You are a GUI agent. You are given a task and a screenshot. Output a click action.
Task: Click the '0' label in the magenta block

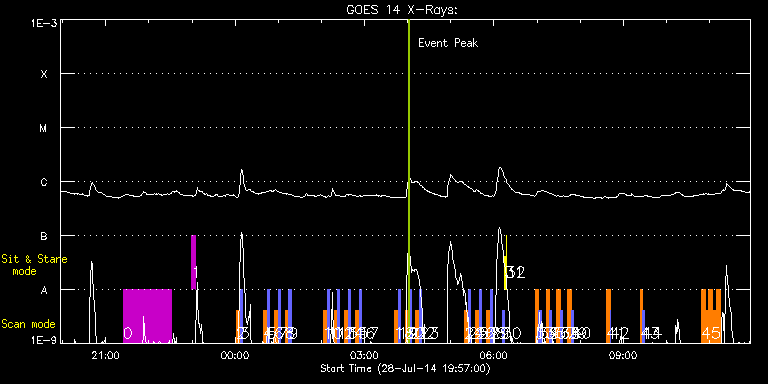click(127, 334)
